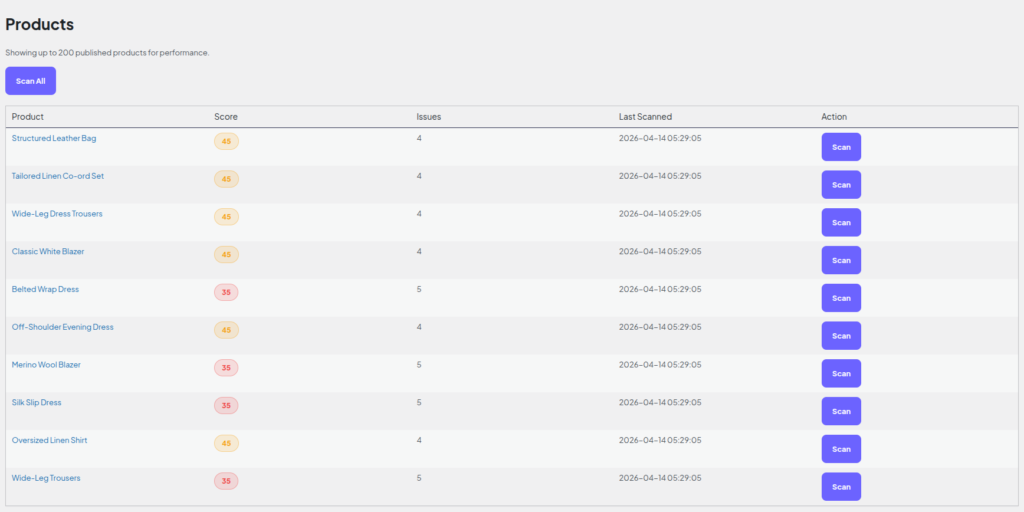
Task: Click the Score column header
Action: [226, 117]
